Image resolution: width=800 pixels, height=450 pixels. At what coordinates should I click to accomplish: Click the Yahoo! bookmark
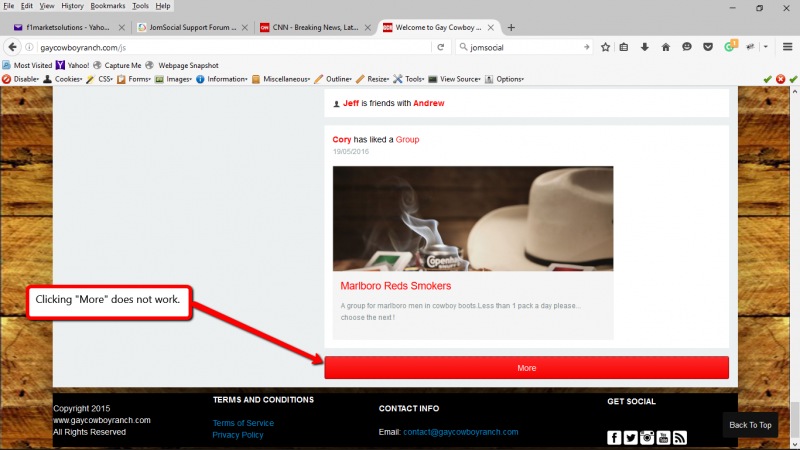tap(72, 65)
